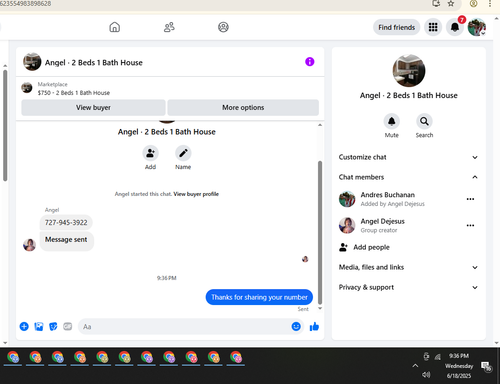Viewport: 500px width, 384px height.
Task: Open the taskbar network icon
Action: click(x=437, y=357)
